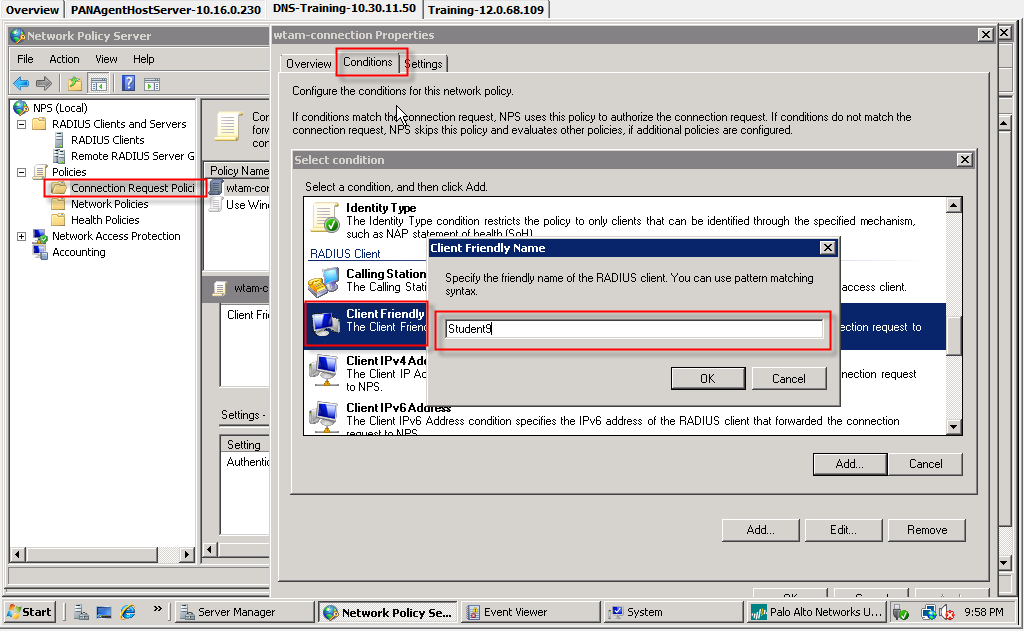Select Calling Station ID condition icon
The height and width of the screenshot is (631, 1024).
pos(324,282)
